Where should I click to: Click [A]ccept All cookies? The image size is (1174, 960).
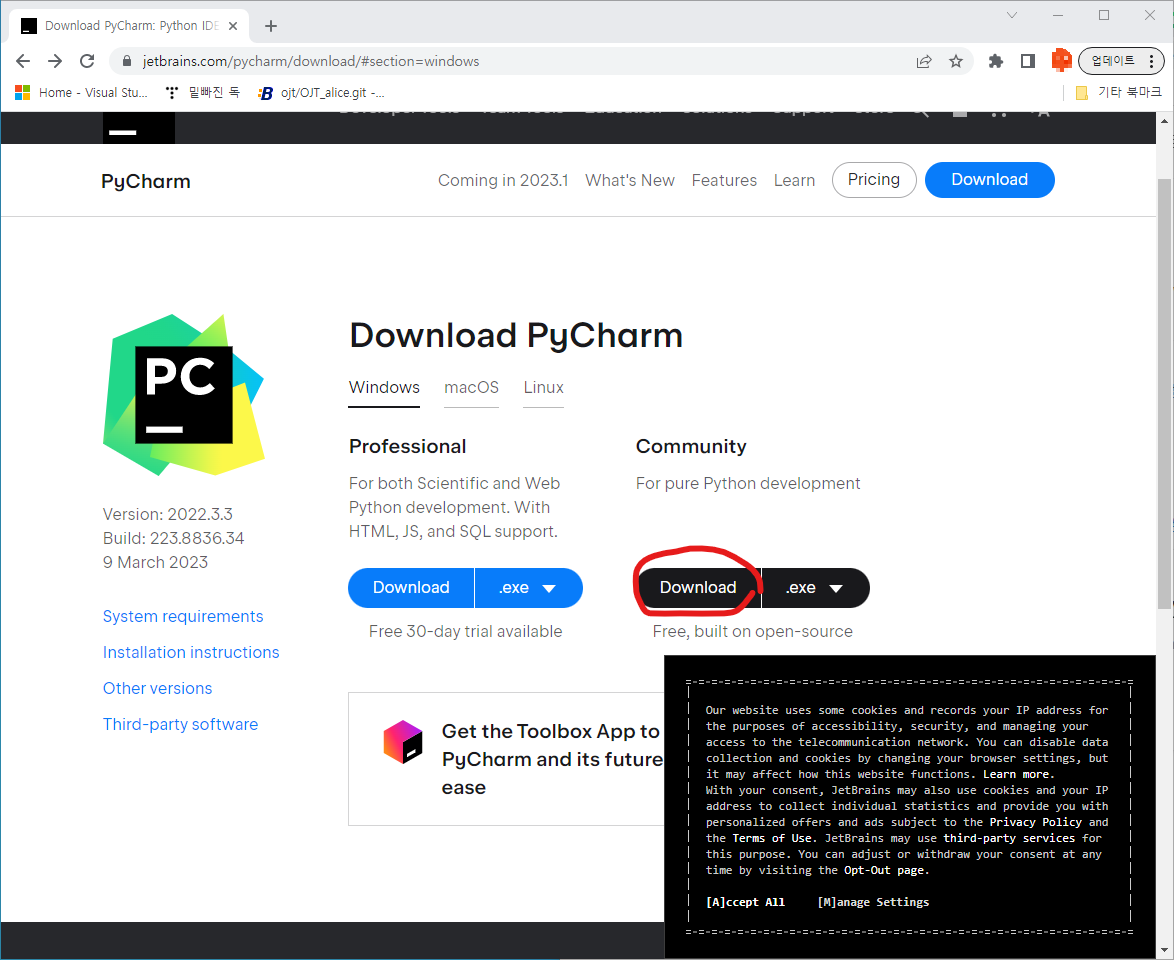tap(745, 902)
